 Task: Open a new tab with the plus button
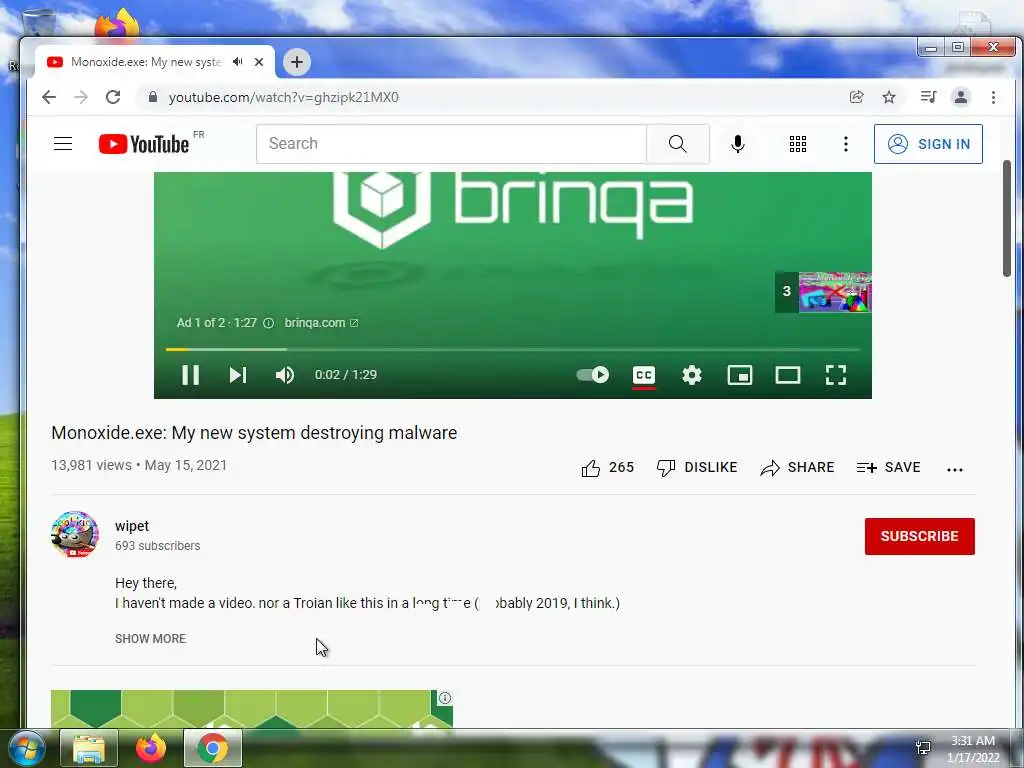point(296,62)
